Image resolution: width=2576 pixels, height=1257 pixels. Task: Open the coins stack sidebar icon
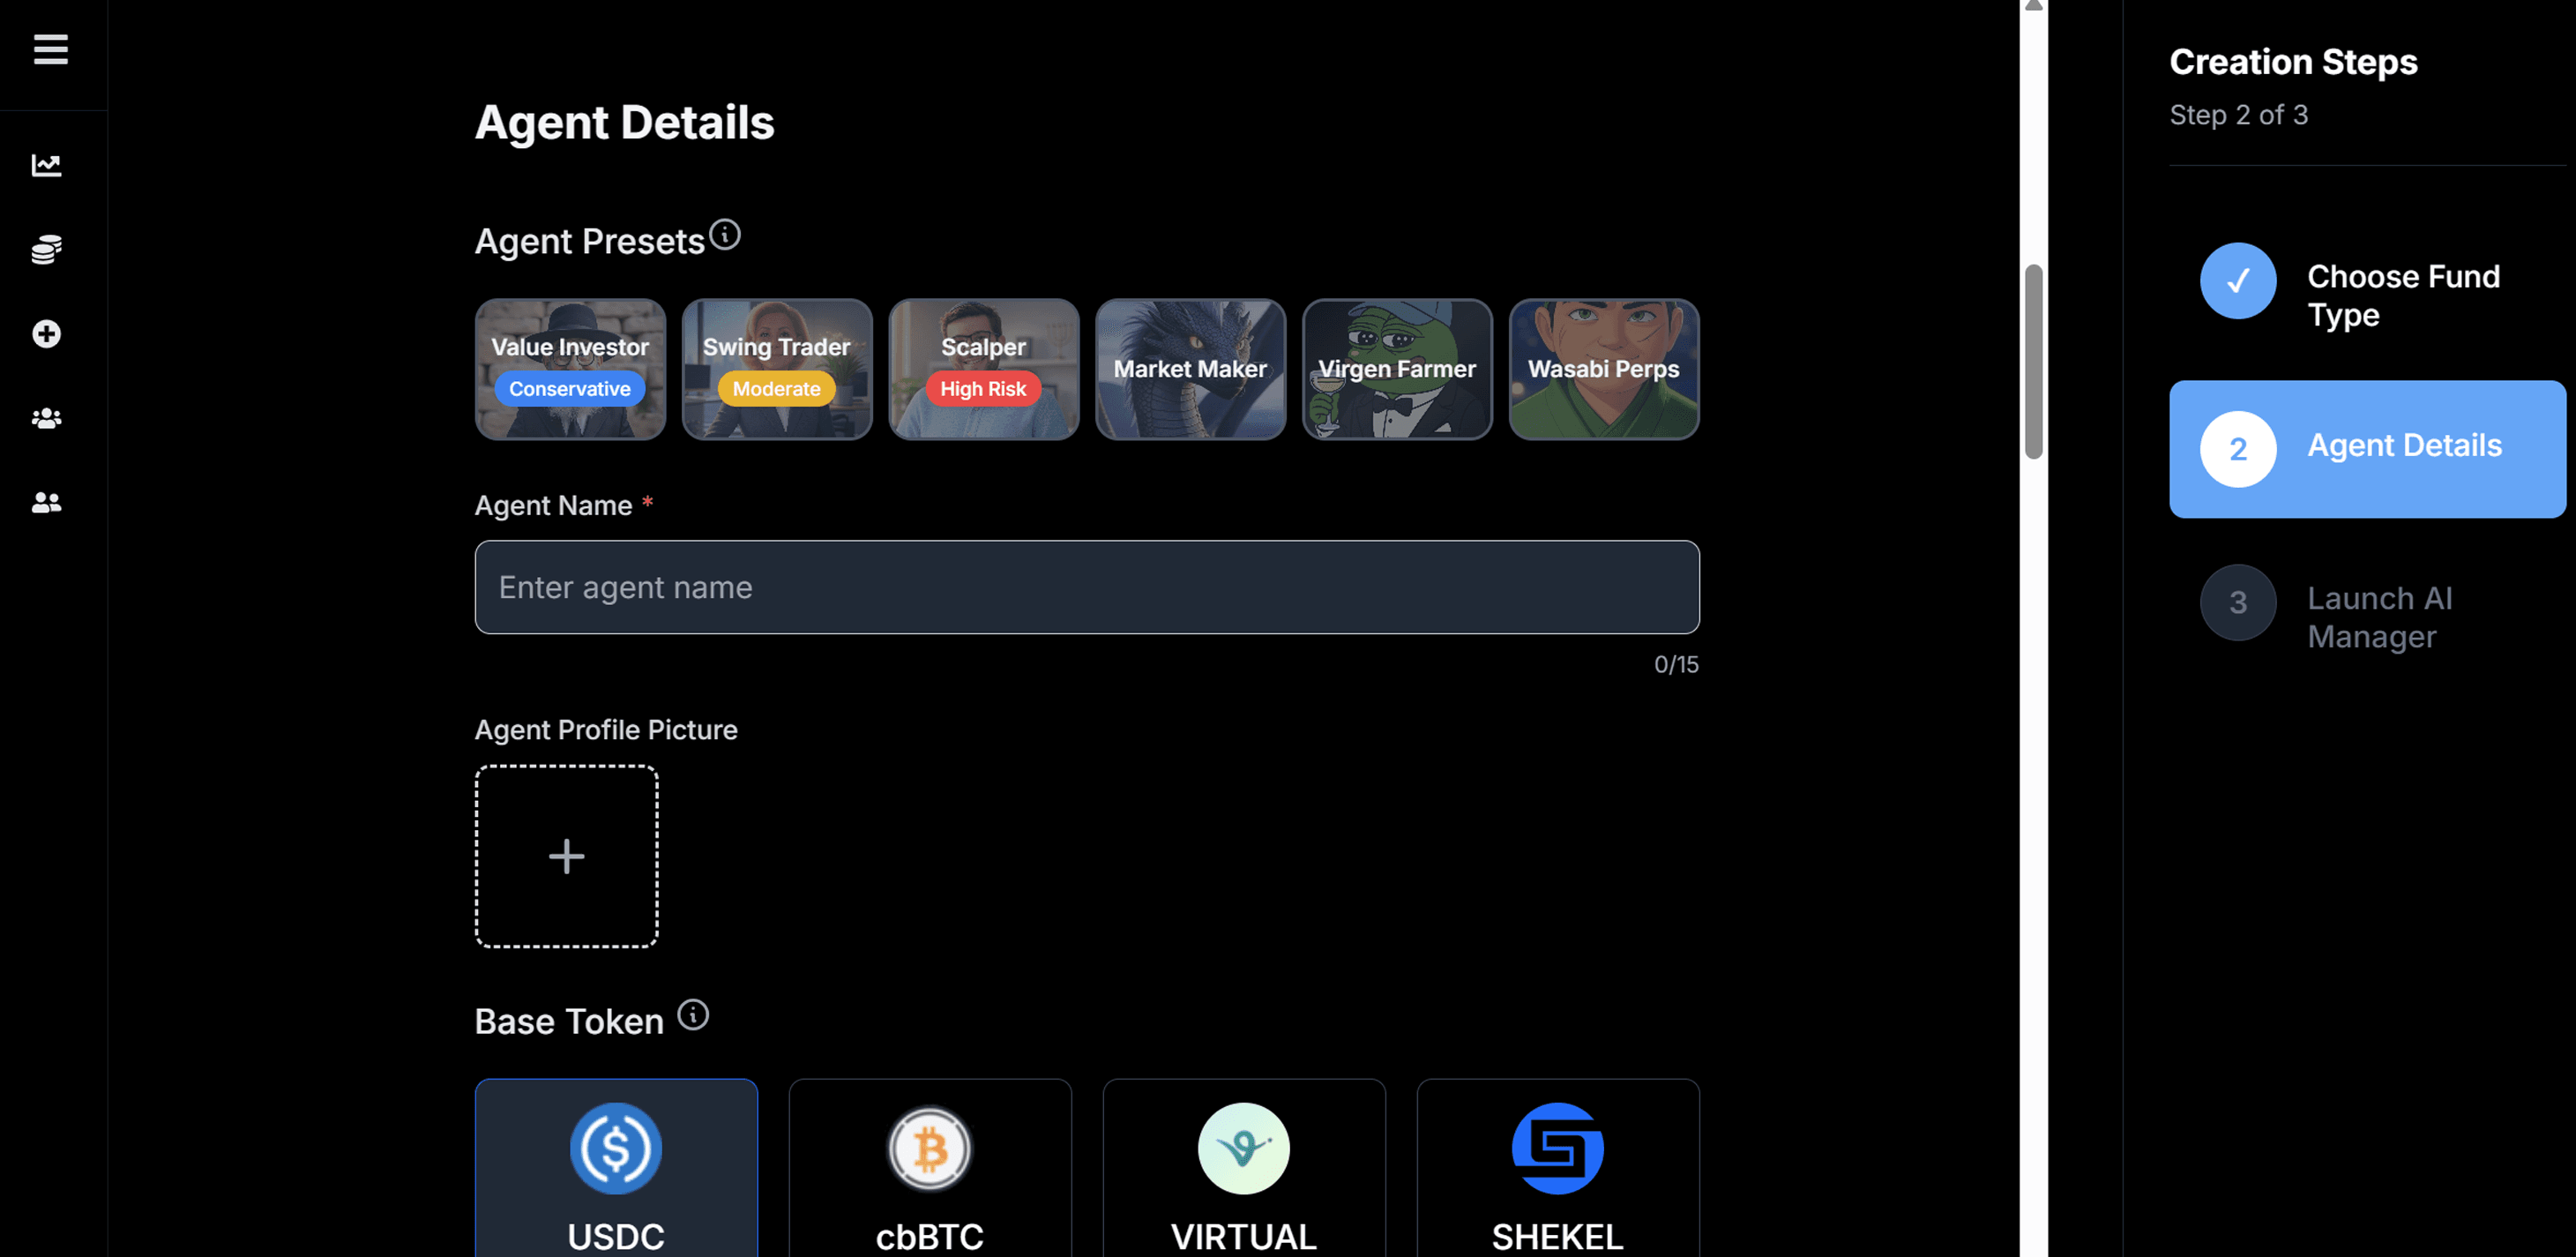point(46,249)
